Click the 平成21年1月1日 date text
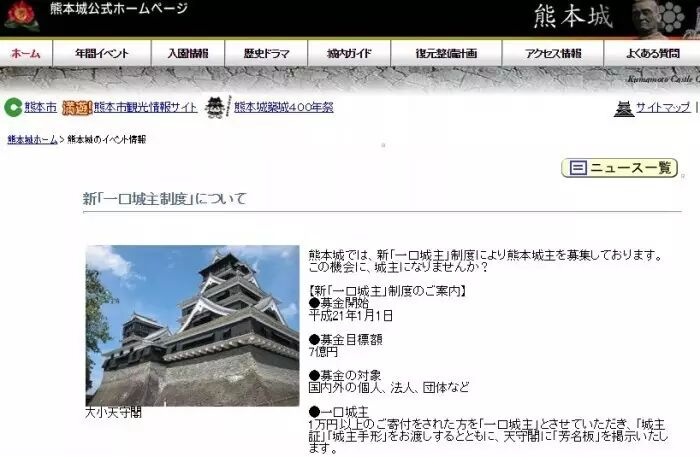Image resolution: width=700 pixels, height=457 pixels. [350, 316]
